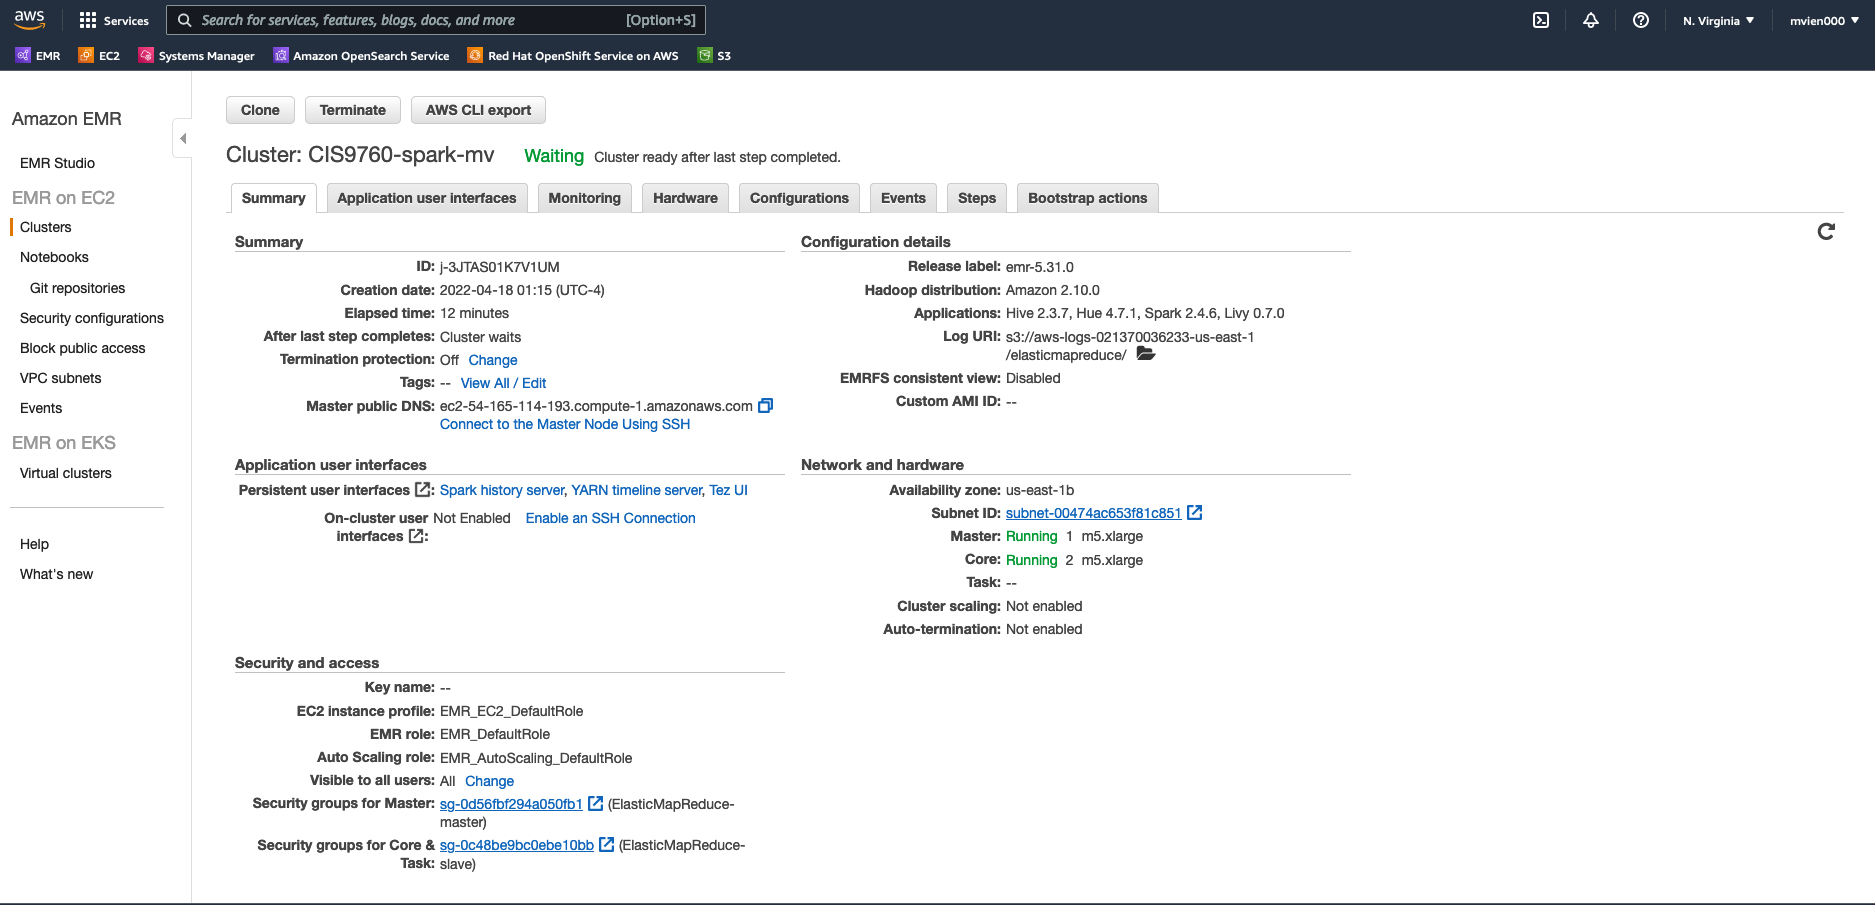This screenshot has width=1875, height=905.
Task: Open the Tez UI link
Action: pyautogui.click(x=728, y=490)
